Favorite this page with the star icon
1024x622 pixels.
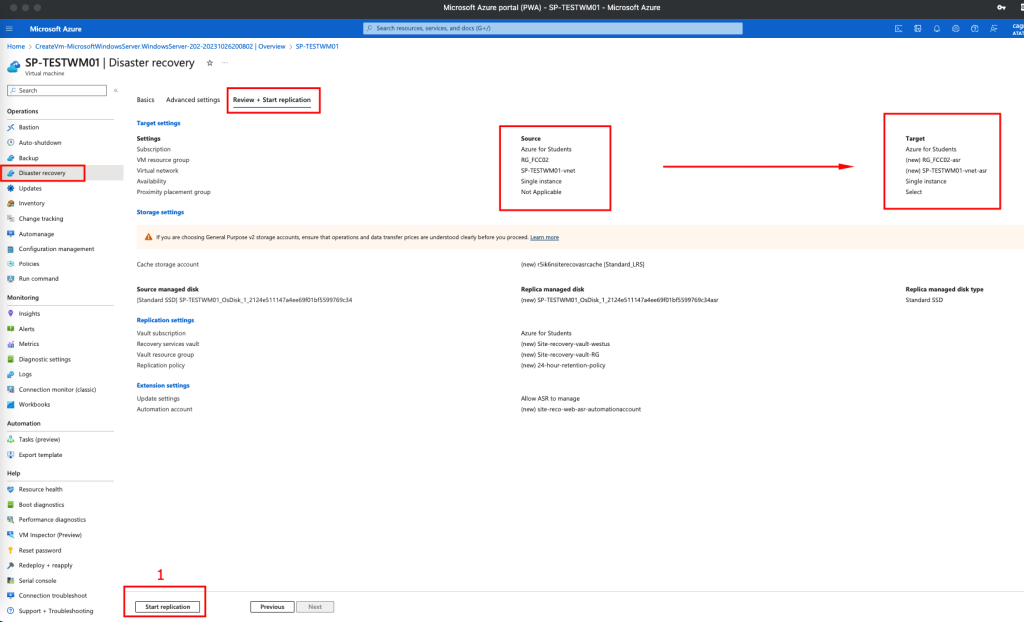pos(209,62)
